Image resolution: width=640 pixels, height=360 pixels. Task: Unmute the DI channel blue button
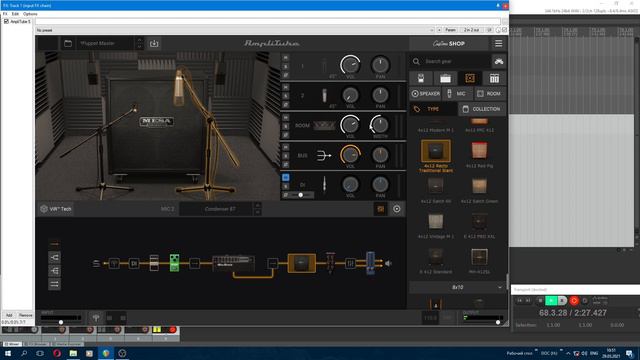coord(286,178)
